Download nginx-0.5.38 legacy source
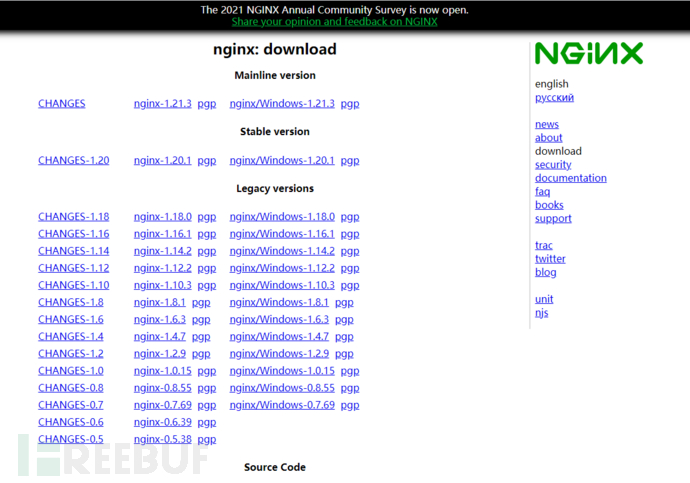This screenshot has width=690, height=483. point(162,439)
